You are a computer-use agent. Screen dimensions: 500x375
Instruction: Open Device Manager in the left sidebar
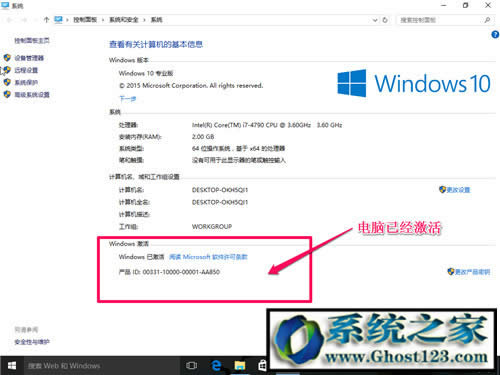pos(29,58)
